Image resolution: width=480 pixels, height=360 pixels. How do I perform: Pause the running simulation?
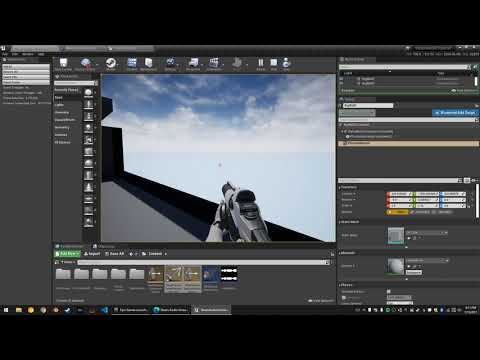tap(261, 63)
